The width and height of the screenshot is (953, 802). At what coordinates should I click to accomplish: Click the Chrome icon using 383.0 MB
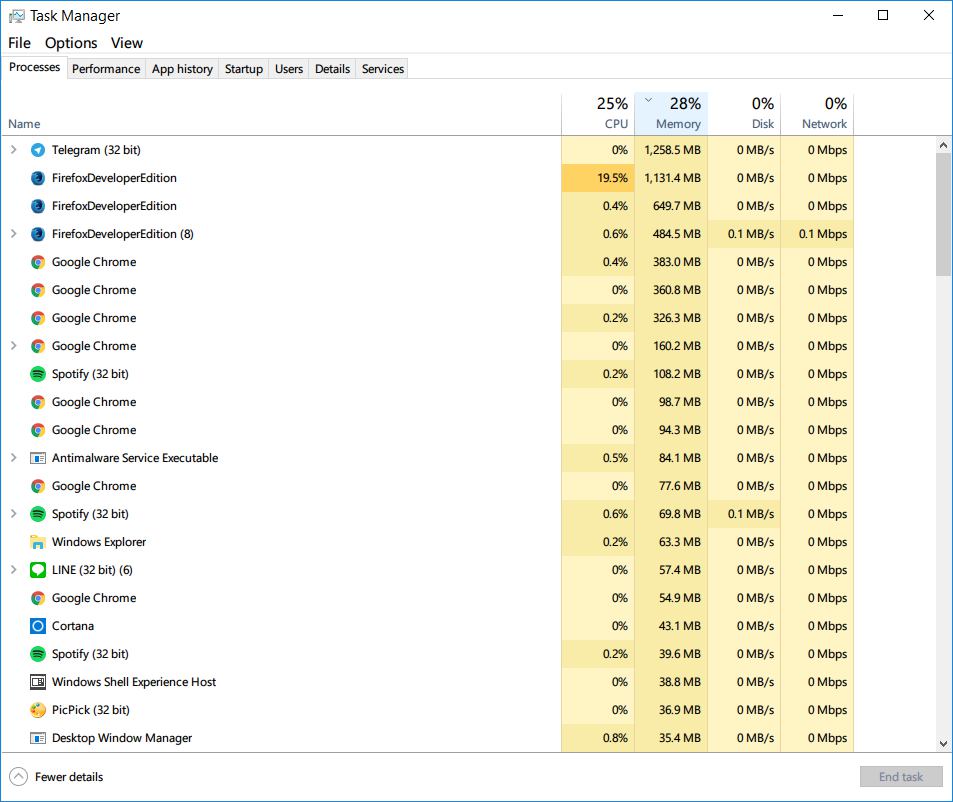38,262
